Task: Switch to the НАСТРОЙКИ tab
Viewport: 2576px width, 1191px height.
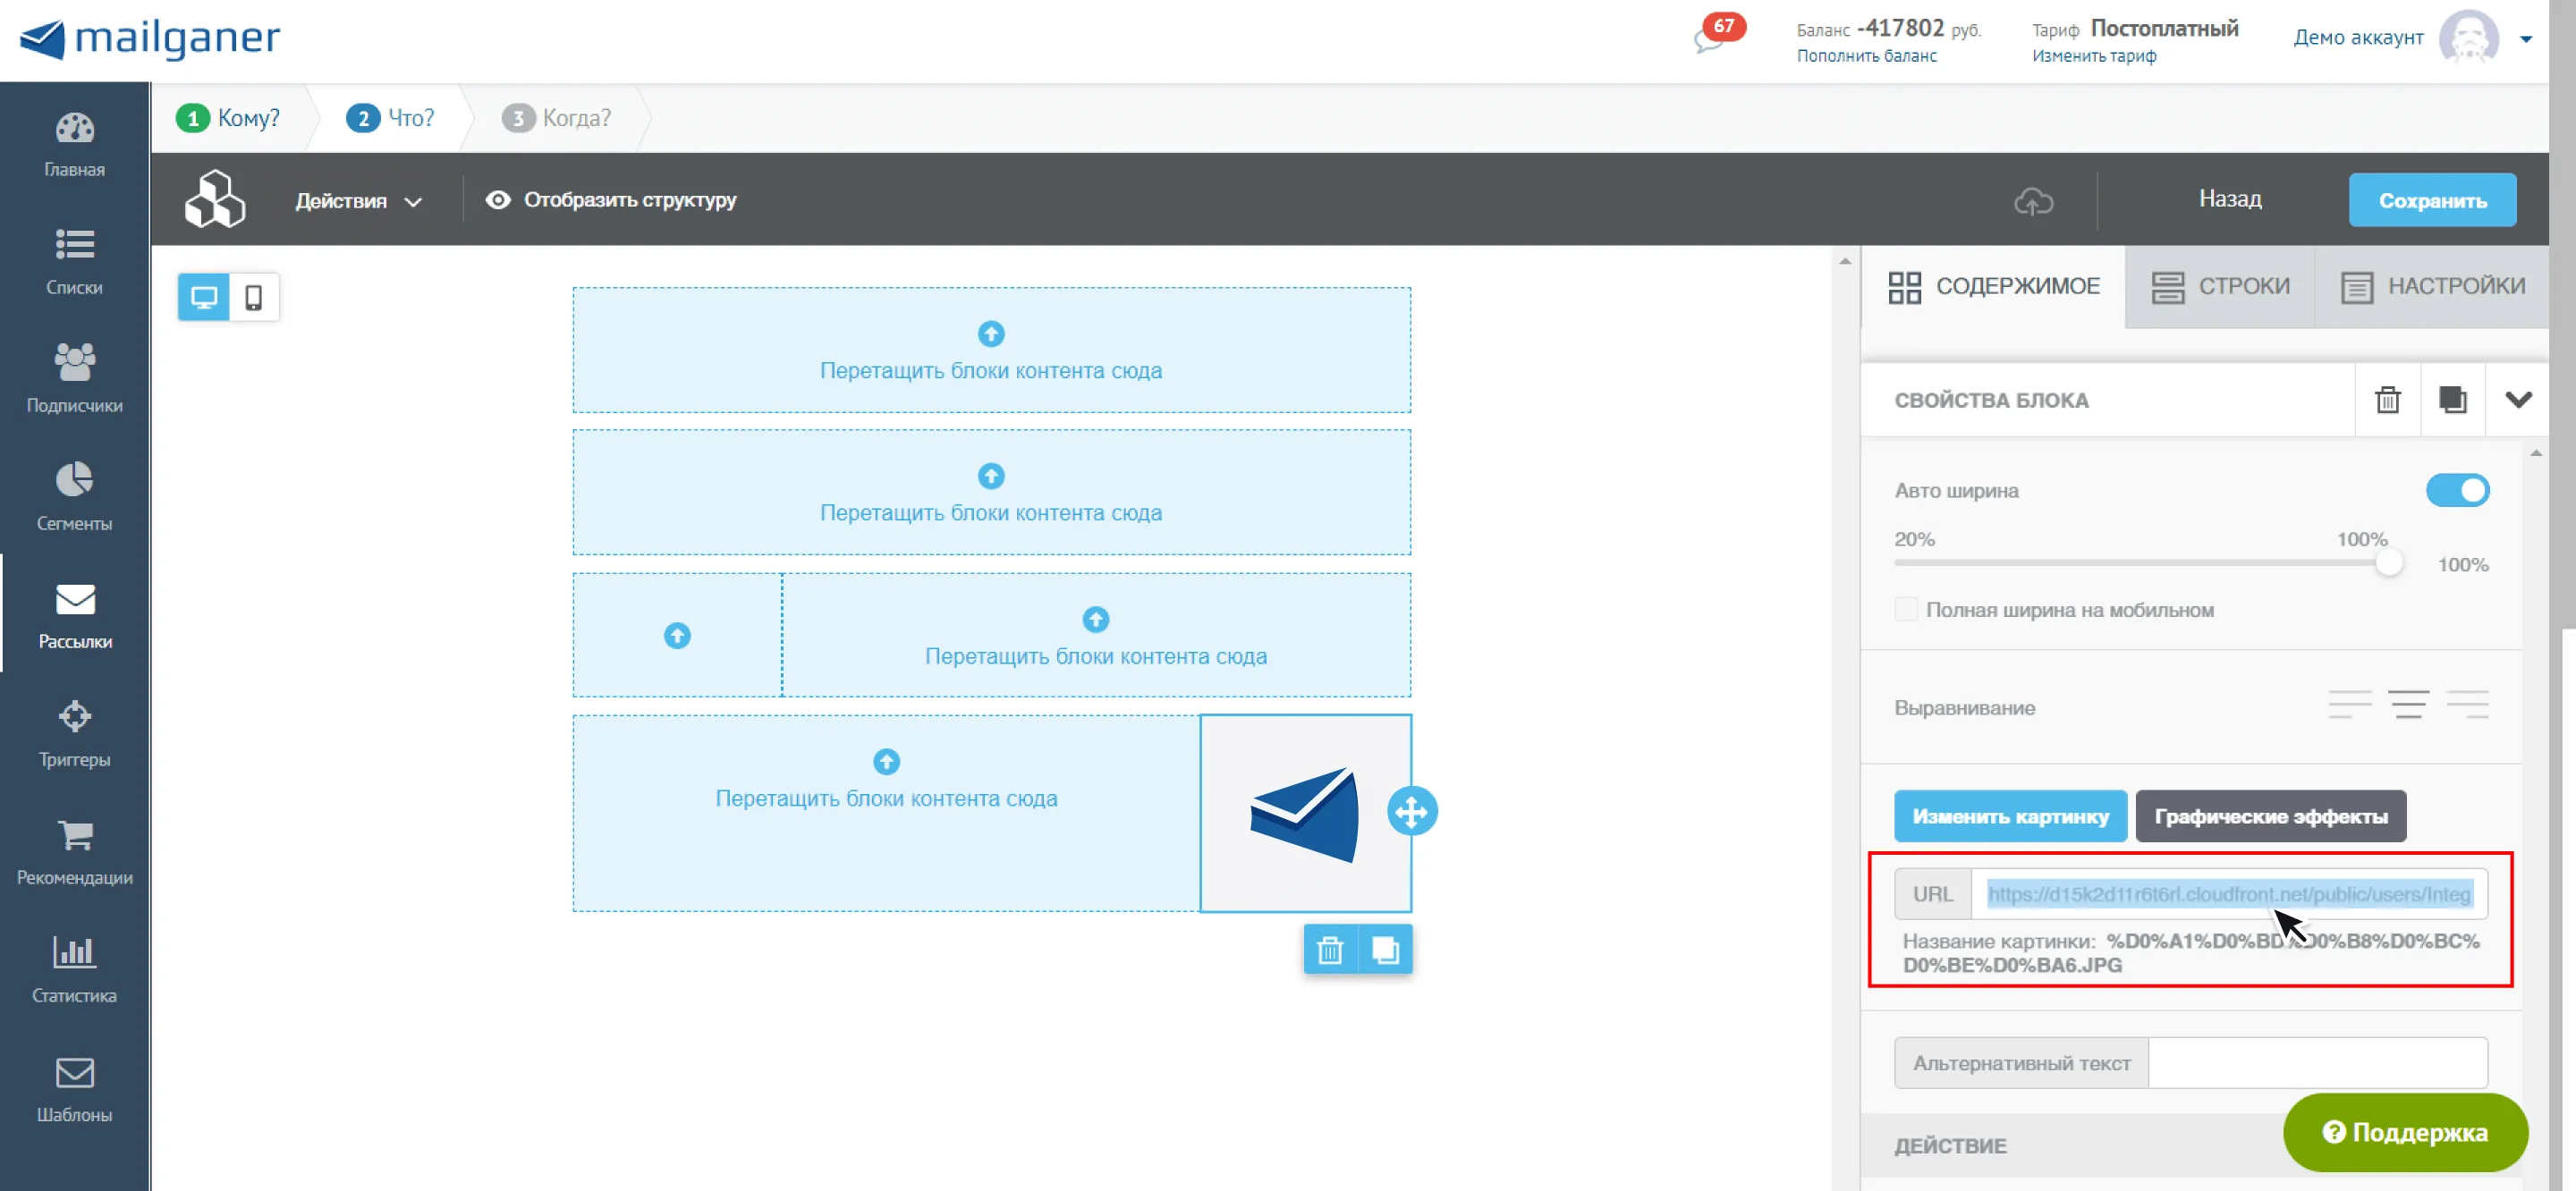Action: point(2432,286)
